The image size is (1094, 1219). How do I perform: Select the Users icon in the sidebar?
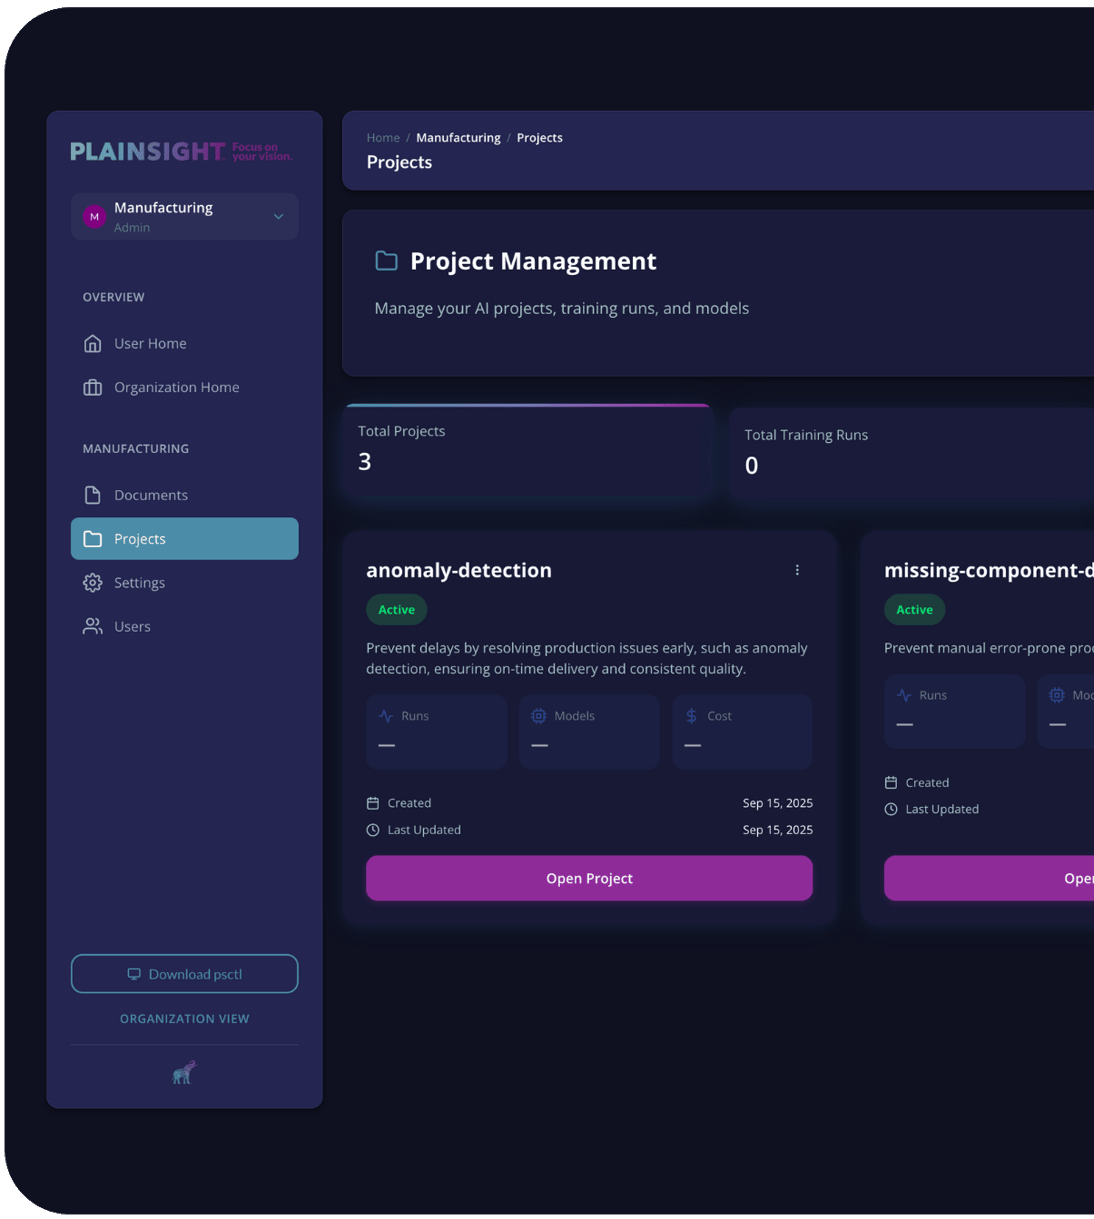tap(92, 626)
